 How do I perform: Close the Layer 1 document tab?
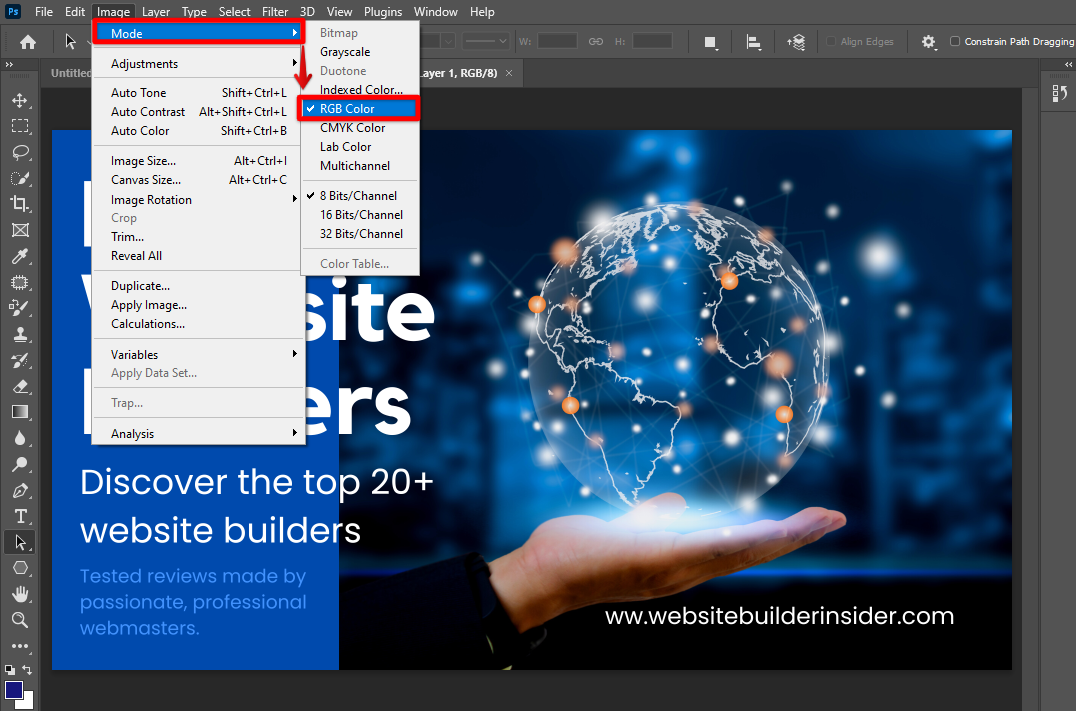point(508,73)
